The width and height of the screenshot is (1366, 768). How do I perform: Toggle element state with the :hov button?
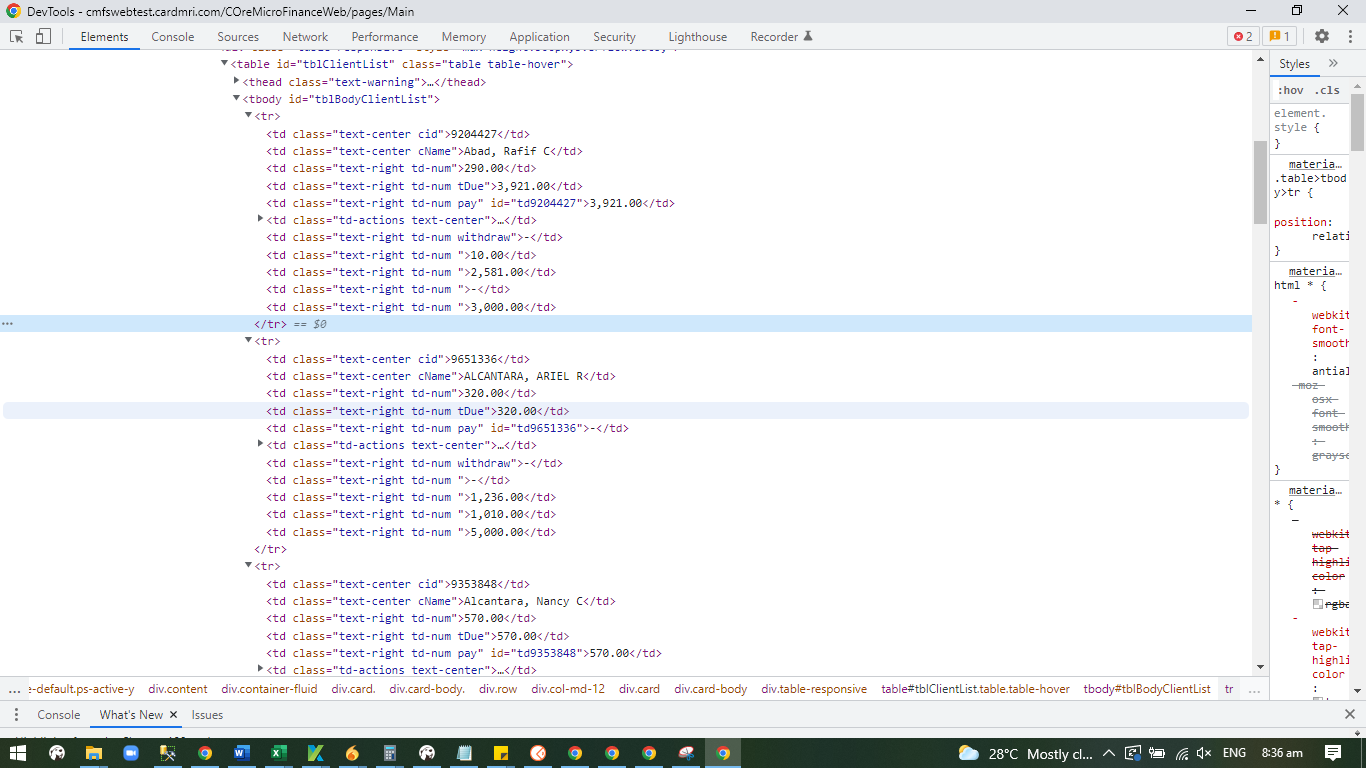click(1291, 89)
